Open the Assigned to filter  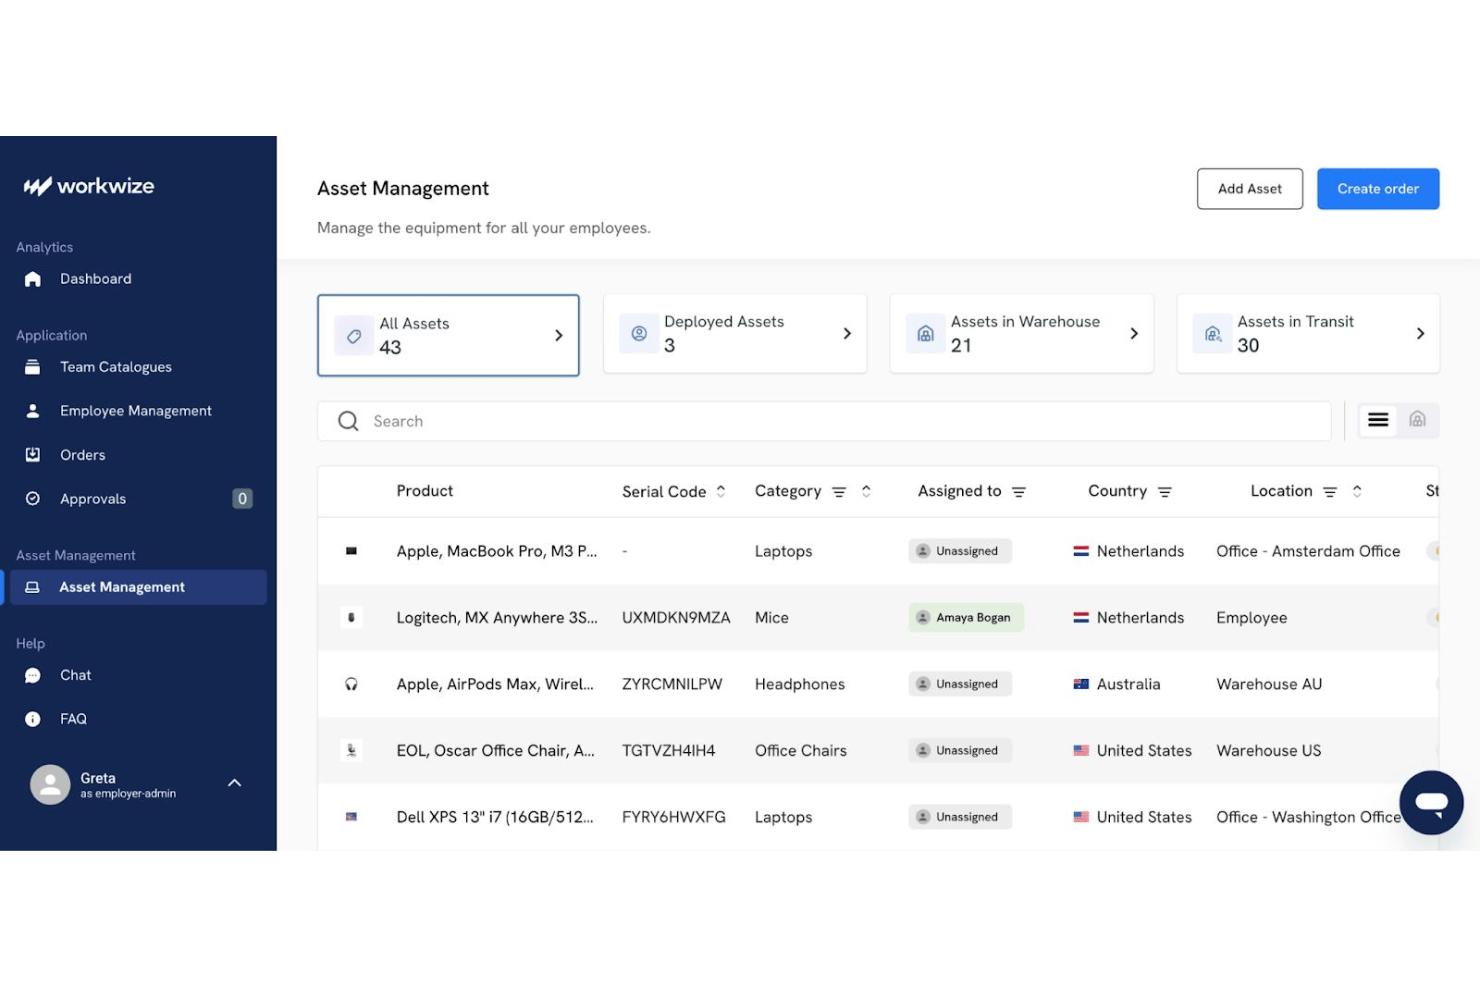click(1018, 492)
